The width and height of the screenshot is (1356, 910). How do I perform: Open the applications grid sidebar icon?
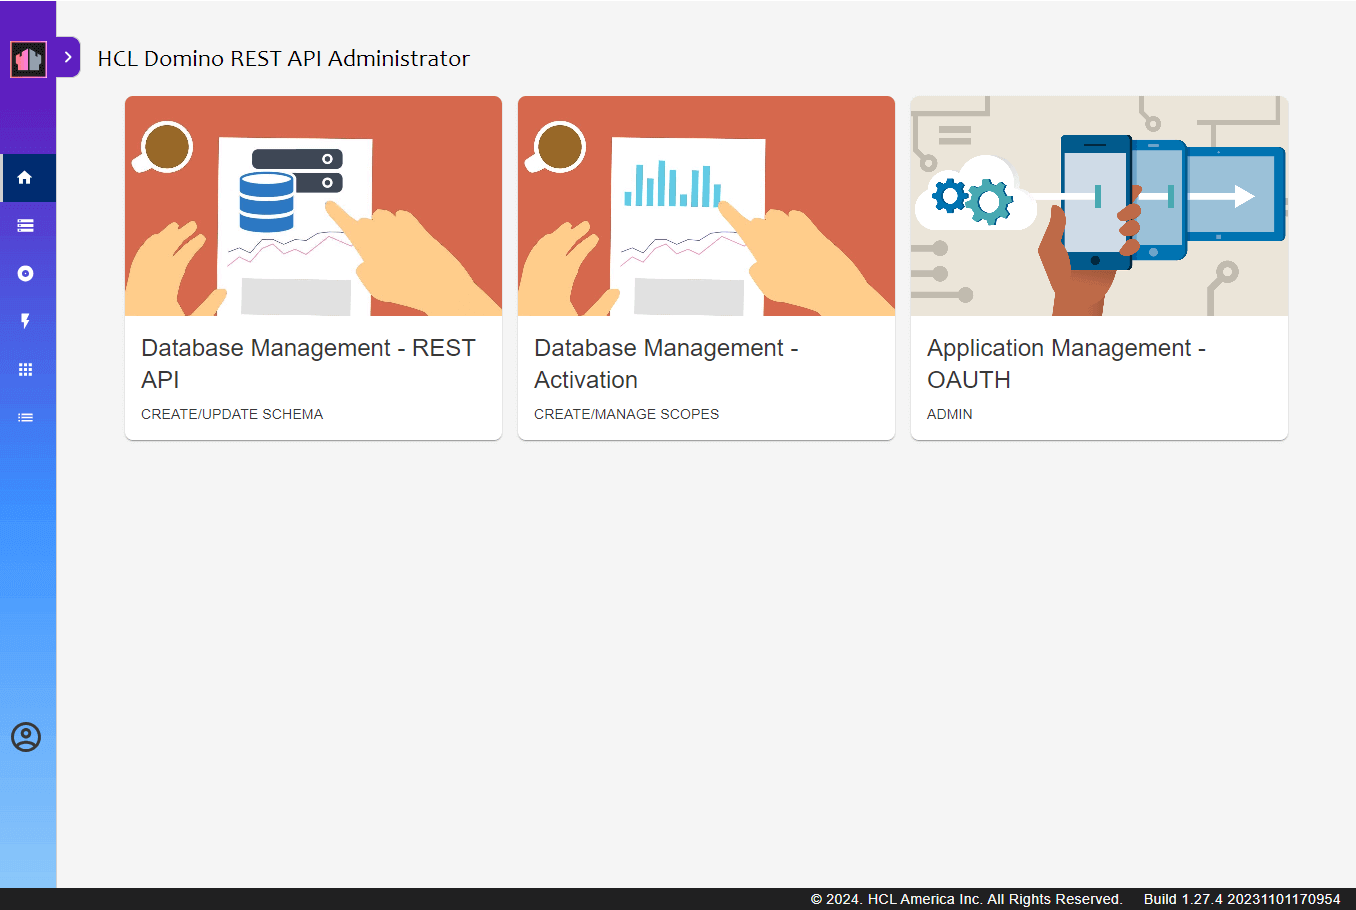[26, 370]
